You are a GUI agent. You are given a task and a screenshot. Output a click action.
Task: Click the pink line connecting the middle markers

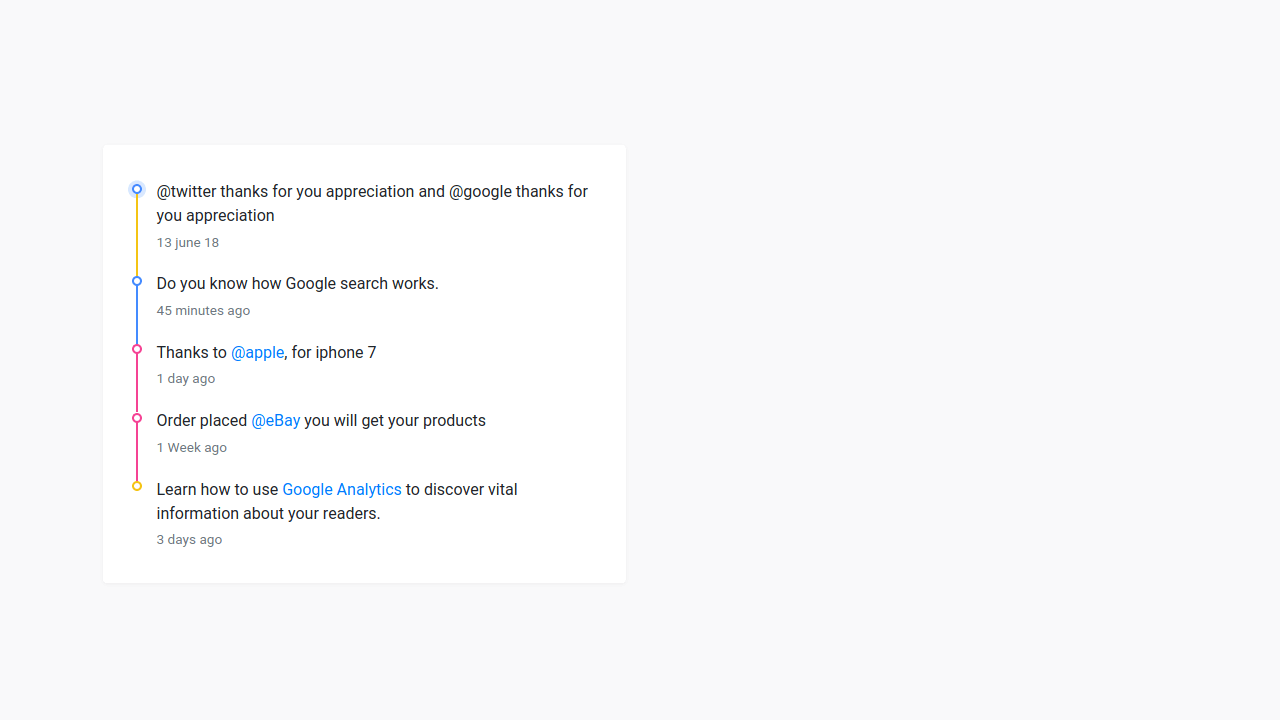(x=137, y=385)
